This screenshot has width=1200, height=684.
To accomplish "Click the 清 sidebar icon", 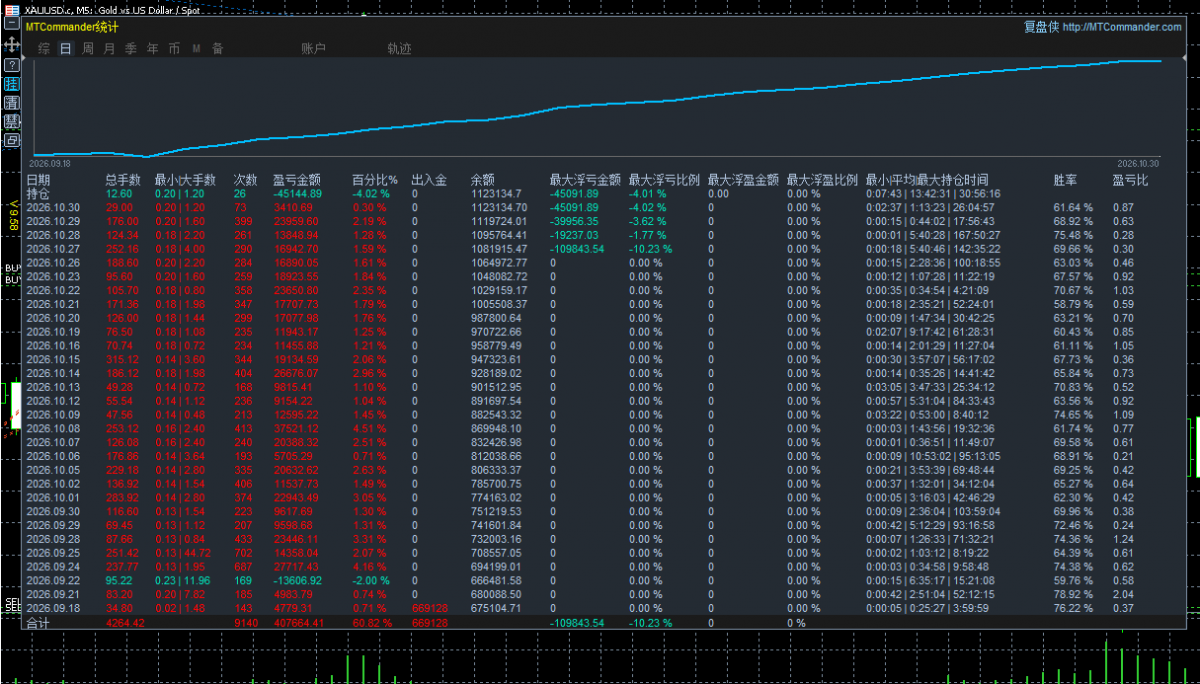I will pyautogui.click(x=12, y=103).
